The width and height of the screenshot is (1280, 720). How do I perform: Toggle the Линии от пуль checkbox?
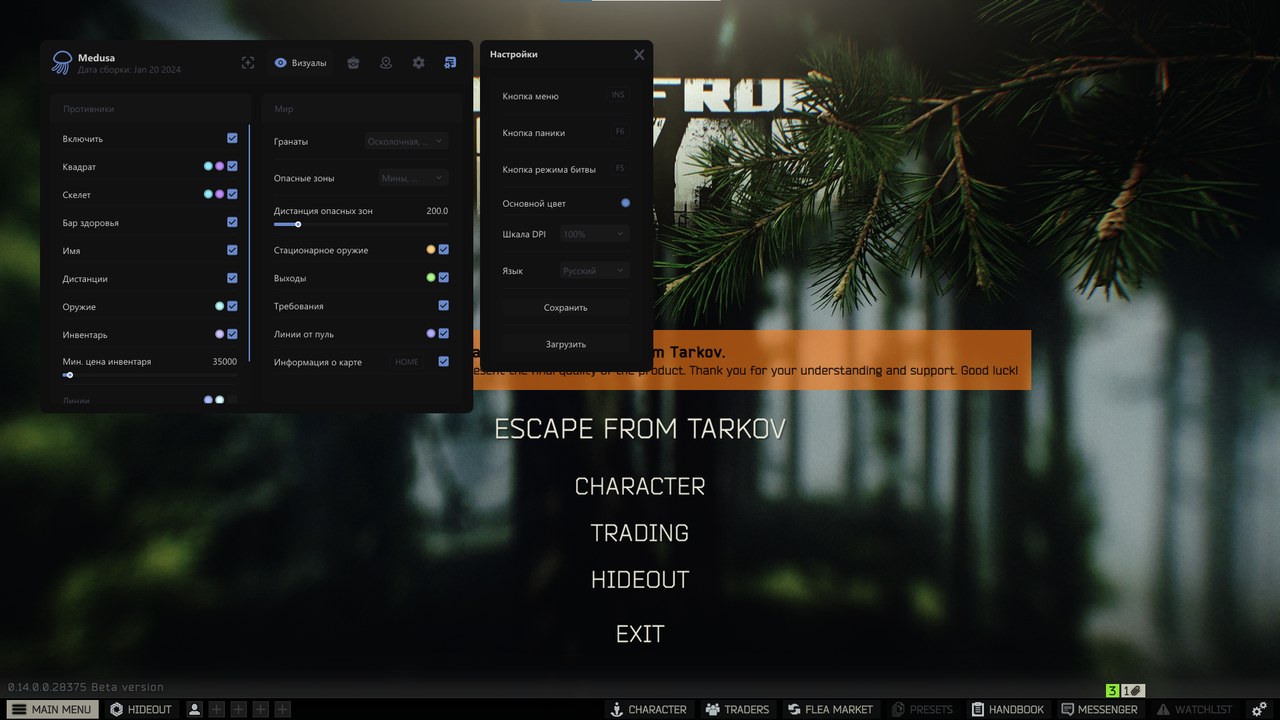[443, 333]
